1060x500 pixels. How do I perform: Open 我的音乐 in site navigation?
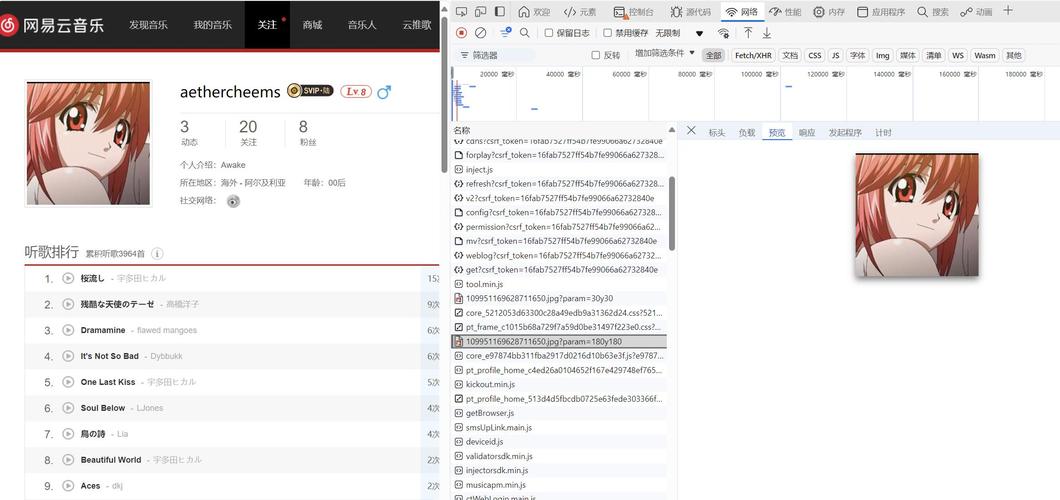click(x=212, y=25)
